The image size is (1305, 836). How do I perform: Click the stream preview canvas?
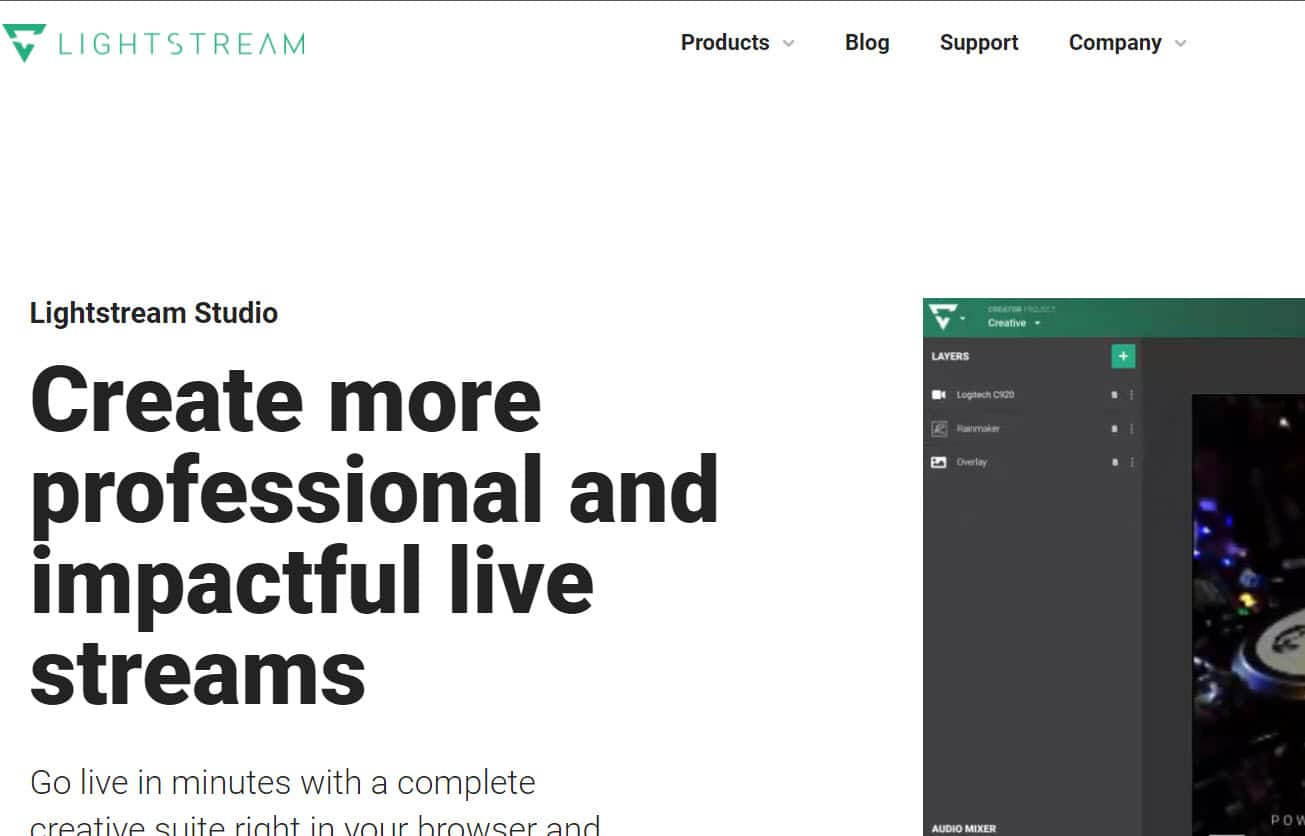click(1248, 615)
